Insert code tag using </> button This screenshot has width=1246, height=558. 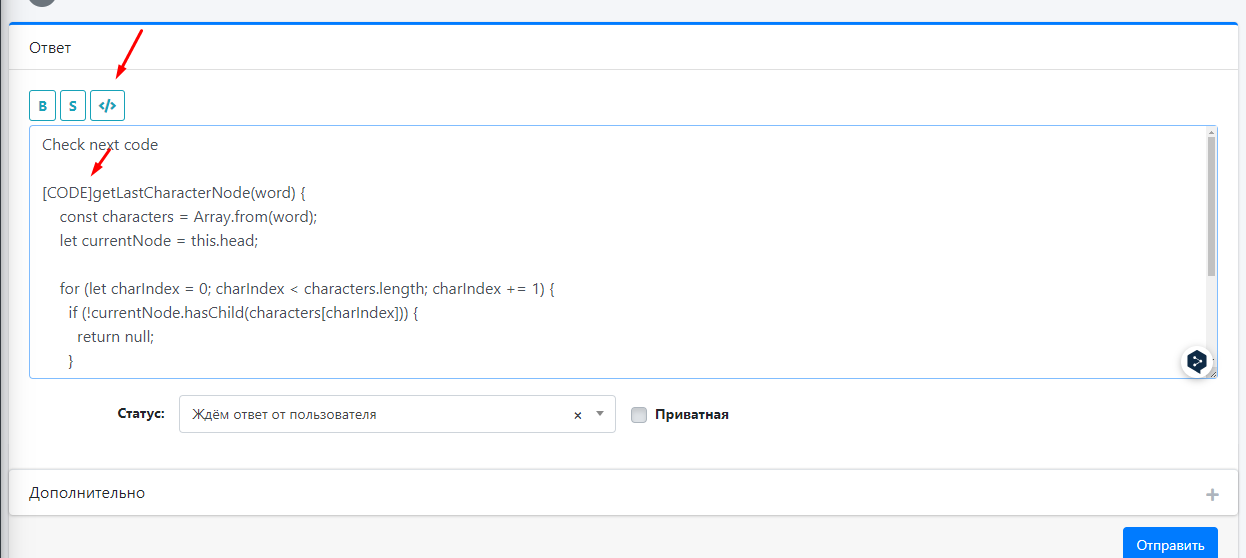pos(107,105)
